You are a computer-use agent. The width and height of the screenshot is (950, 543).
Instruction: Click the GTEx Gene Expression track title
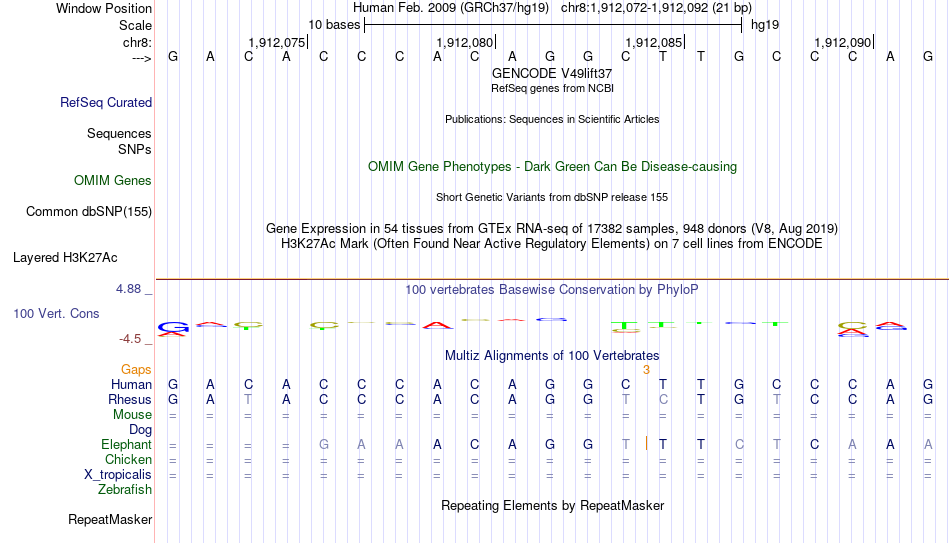click(x=552, y=228)
